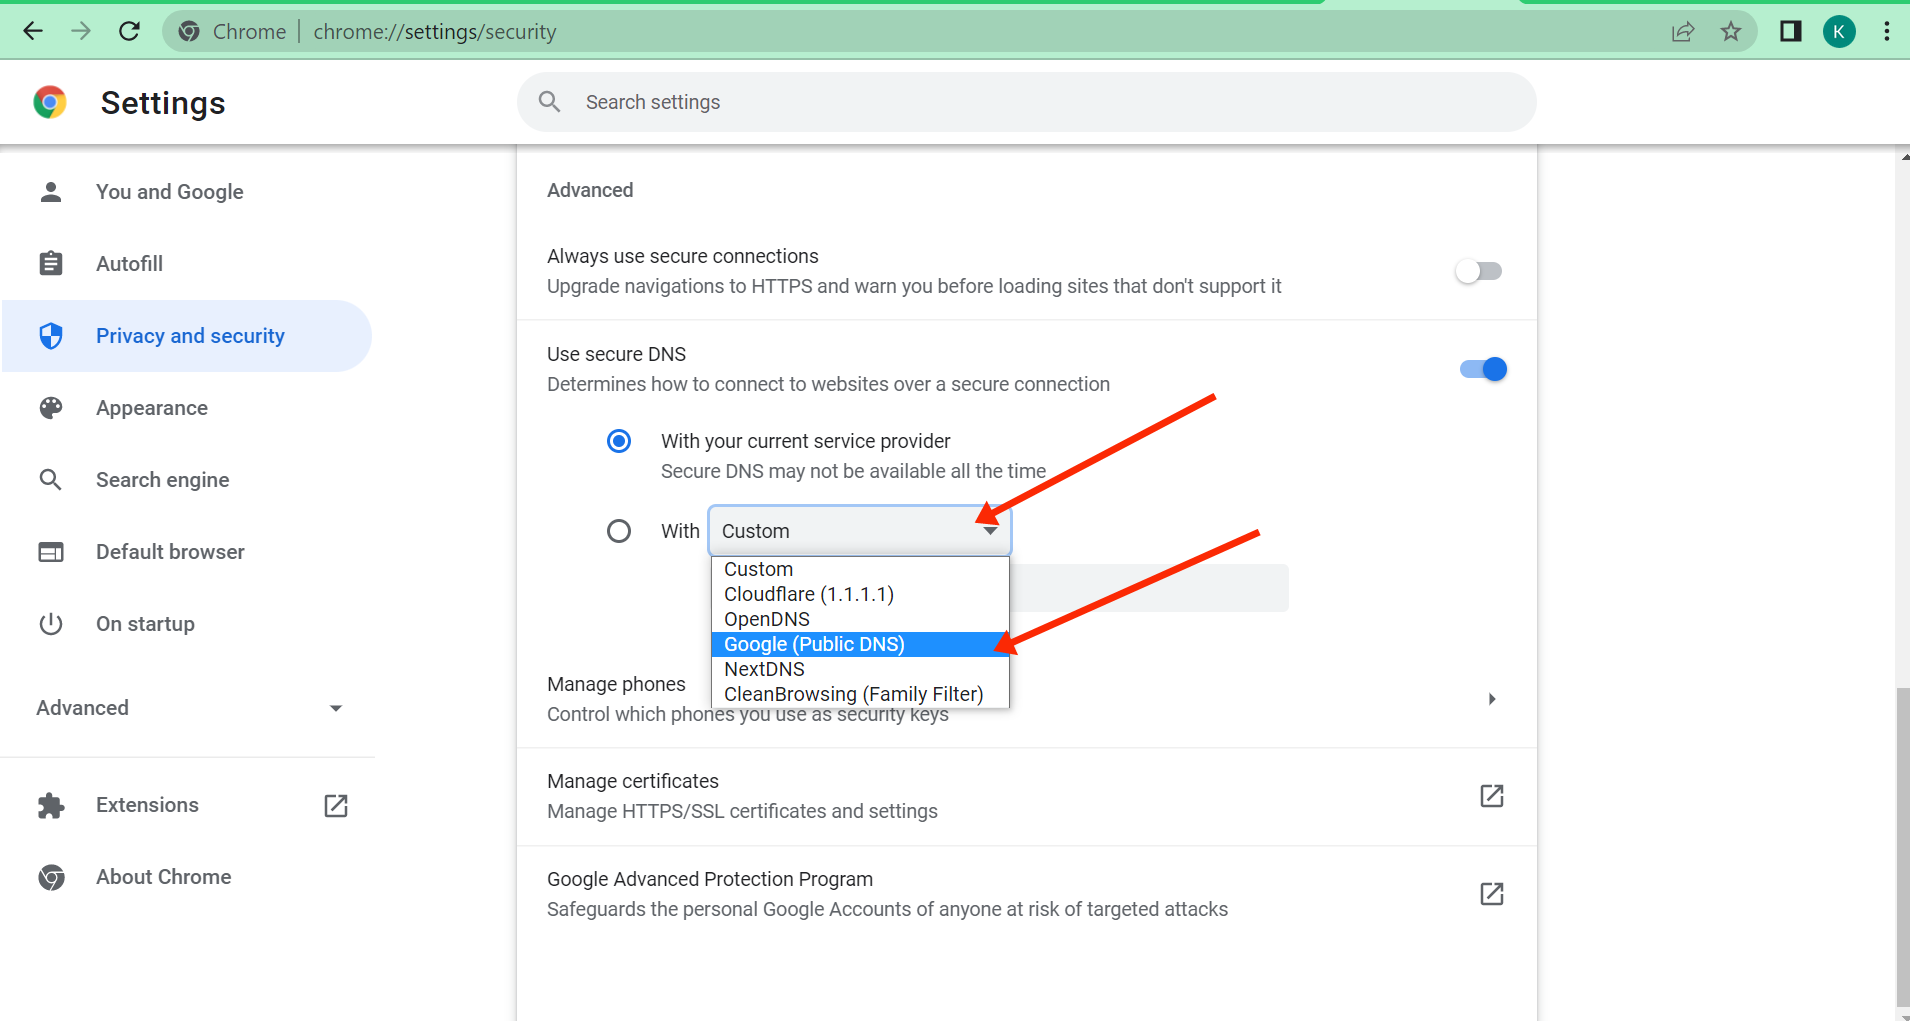Open Google Advanced Protection Program link icon
The height and width of the screenshot is (1021, 1910).
[1491, 894]
